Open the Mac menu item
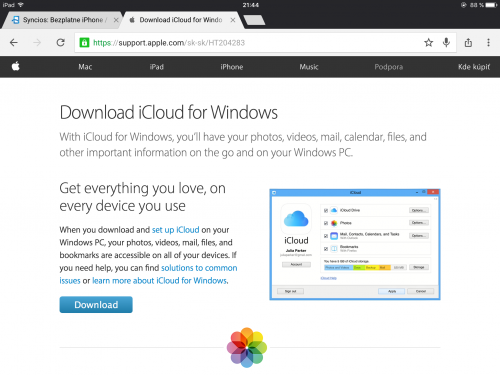The width and height of the screenshot is (500, 375). 85,67
